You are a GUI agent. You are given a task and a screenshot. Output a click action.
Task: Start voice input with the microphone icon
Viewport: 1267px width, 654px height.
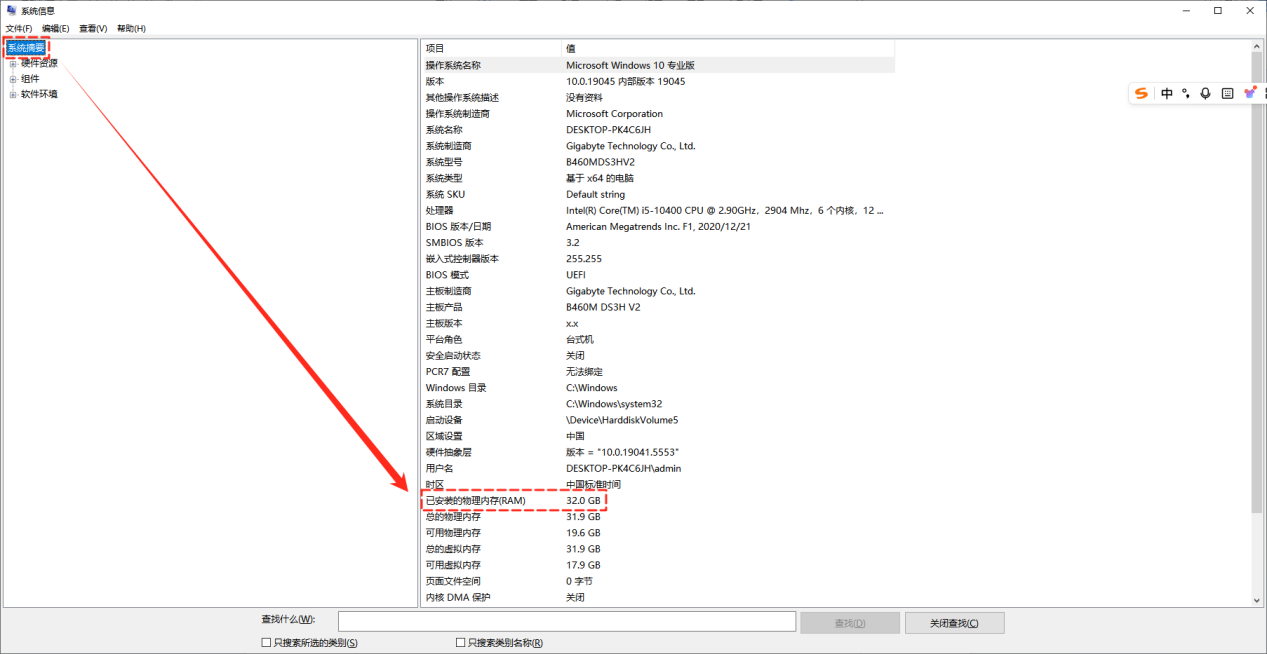[1205, 93]
